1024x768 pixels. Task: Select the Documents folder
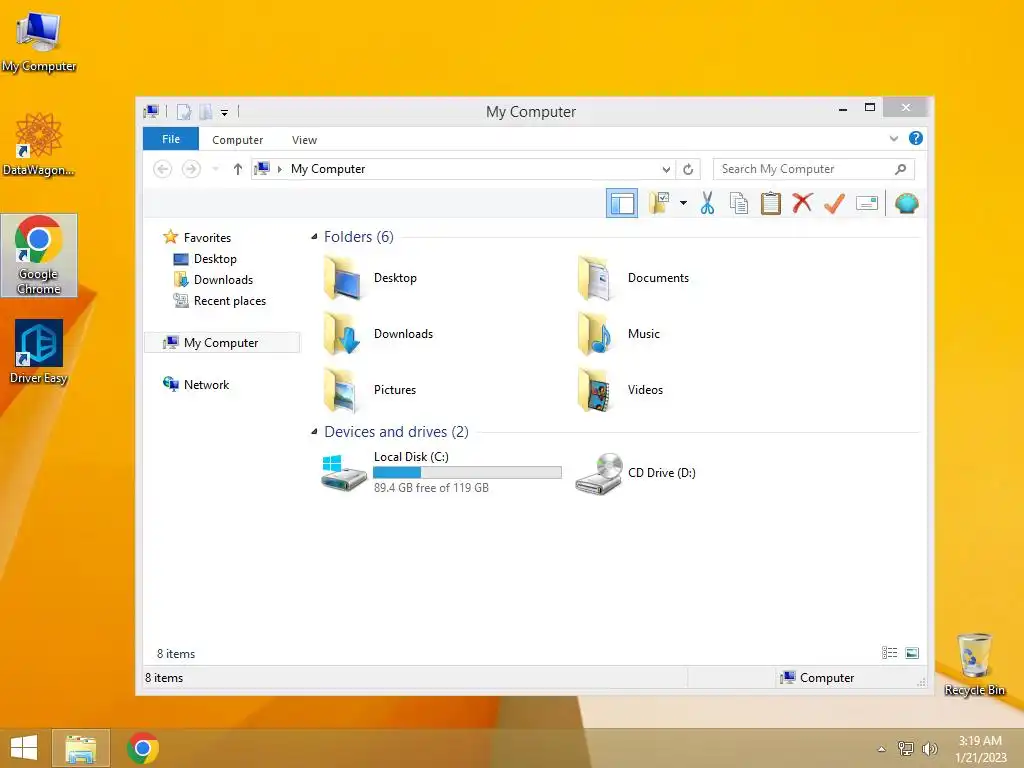[634, 278]
